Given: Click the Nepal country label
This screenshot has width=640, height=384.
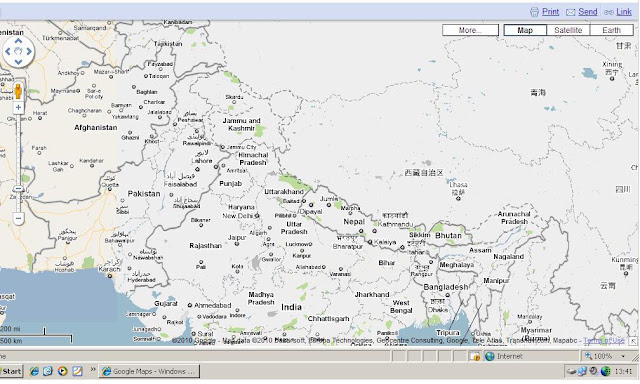Looking at the screenshot, I should (354, 222).
